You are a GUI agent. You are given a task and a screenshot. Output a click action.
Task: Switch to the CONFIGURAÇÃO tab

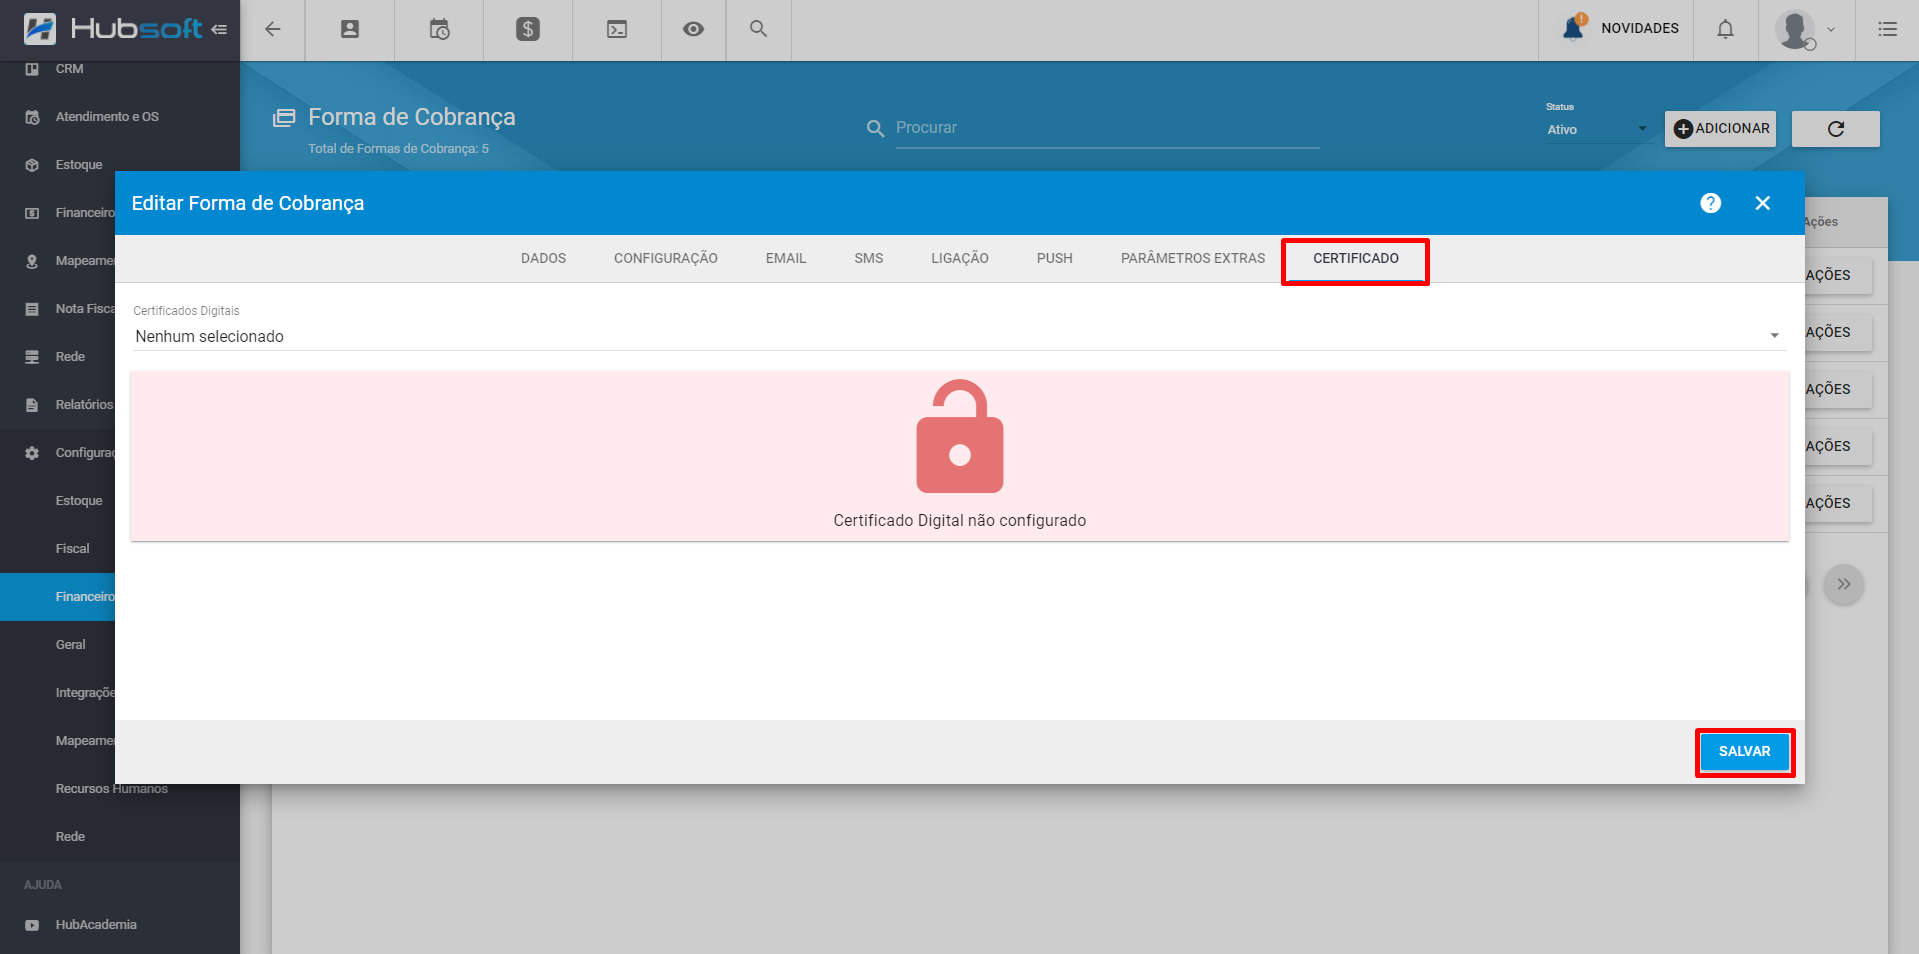coord(665,258)
